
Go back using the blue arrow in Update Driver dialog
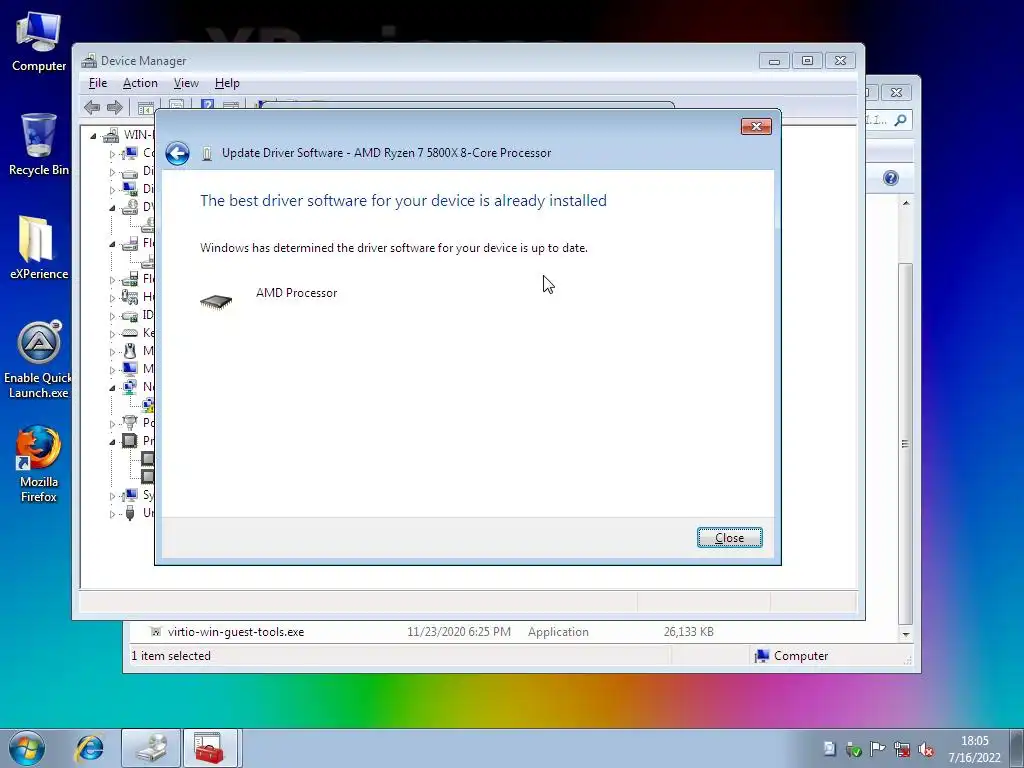tap(177, 153)
